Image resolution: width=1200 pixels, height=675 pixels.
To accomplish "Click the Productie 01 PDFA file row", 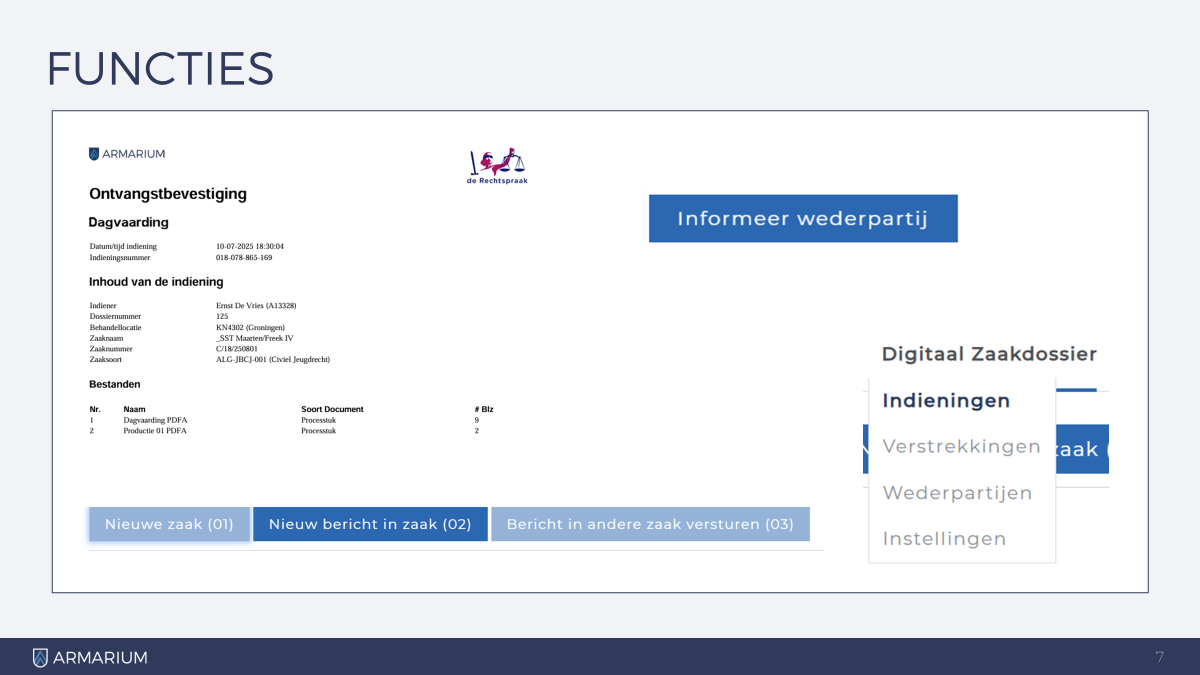I will point(155,431).
